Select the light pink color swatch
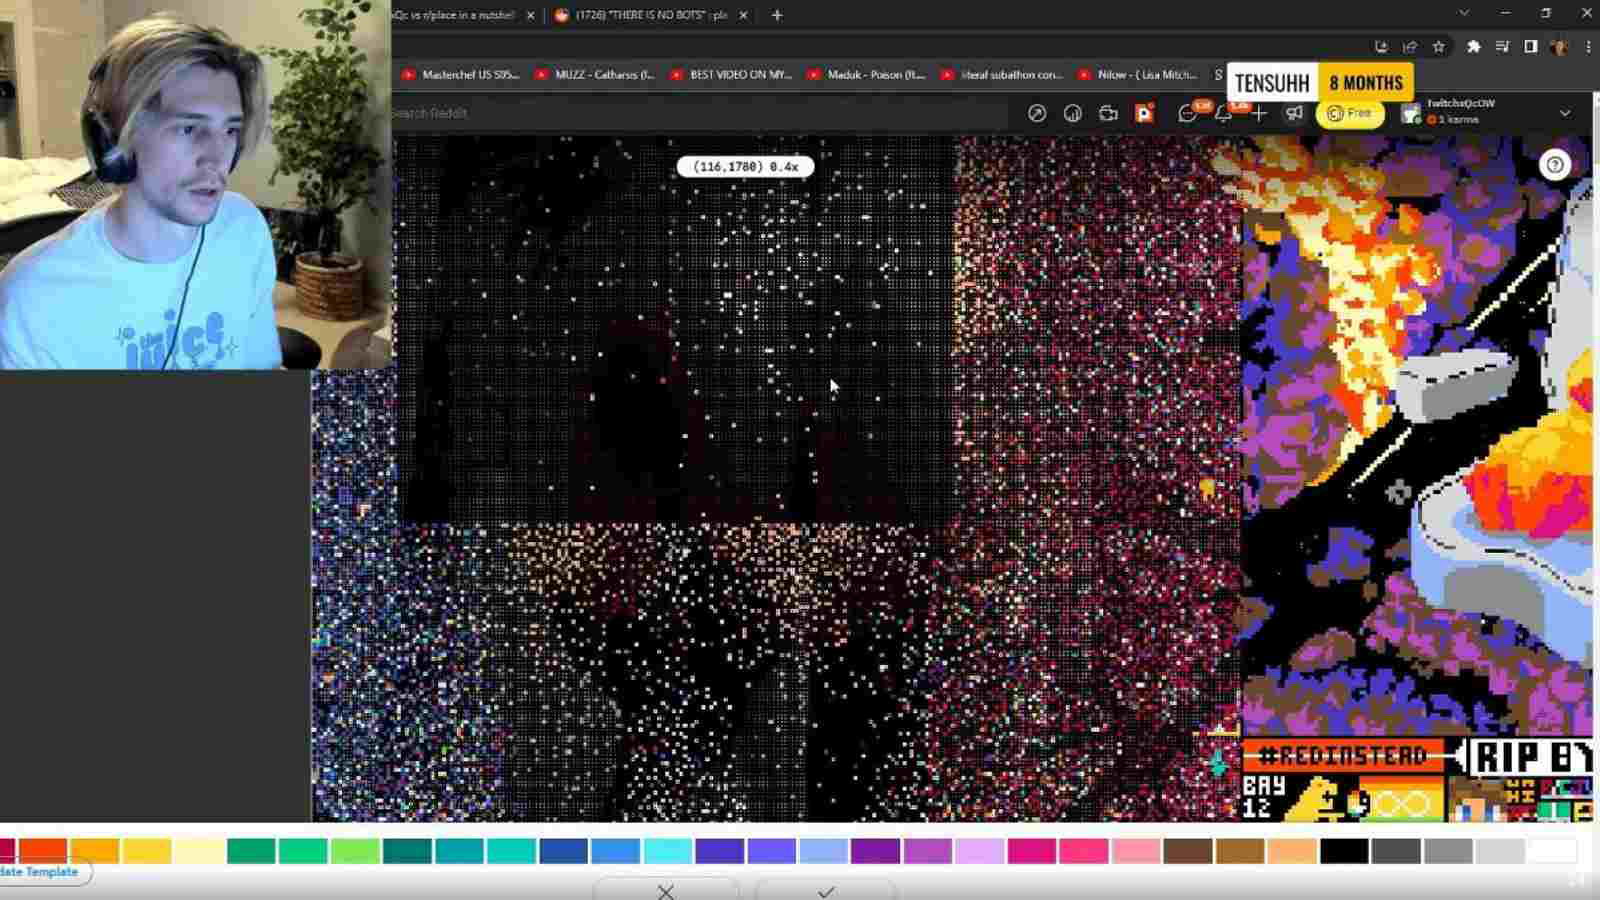The height and width of the screenshot is (900, 1600). tap(1135, 851)
